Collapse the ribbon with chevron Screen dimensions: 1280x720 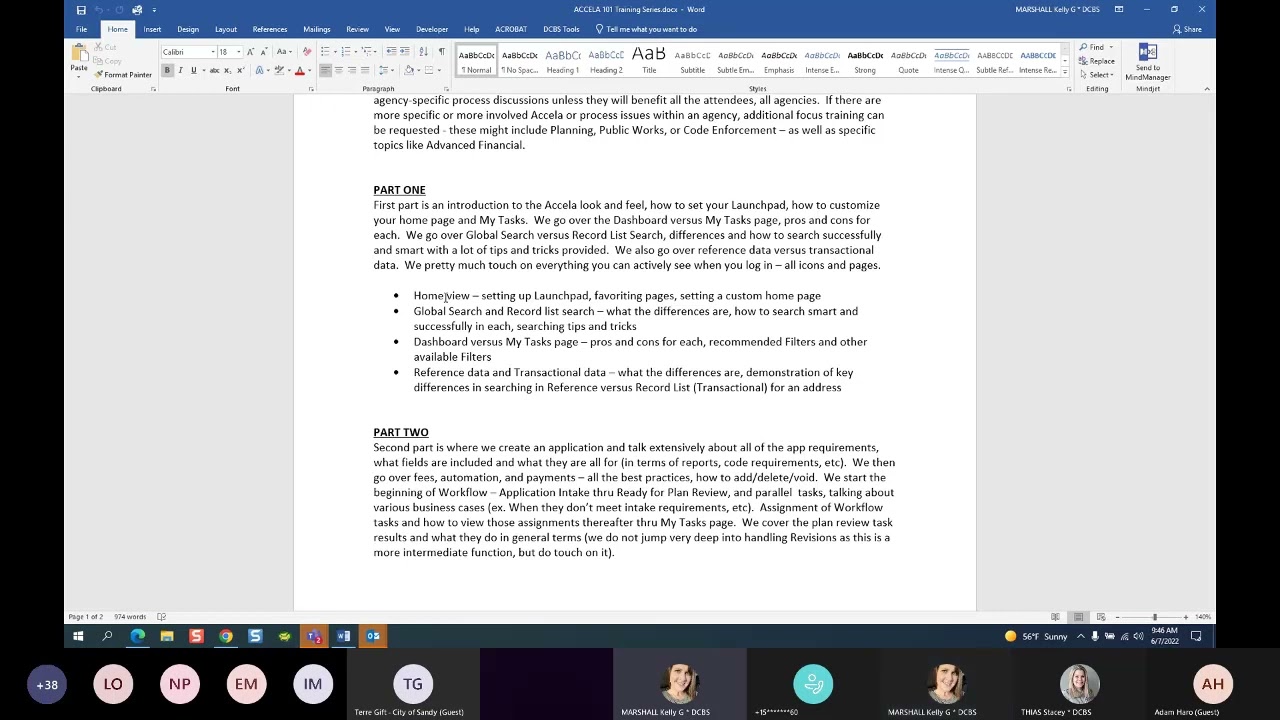click(1206, 89)
